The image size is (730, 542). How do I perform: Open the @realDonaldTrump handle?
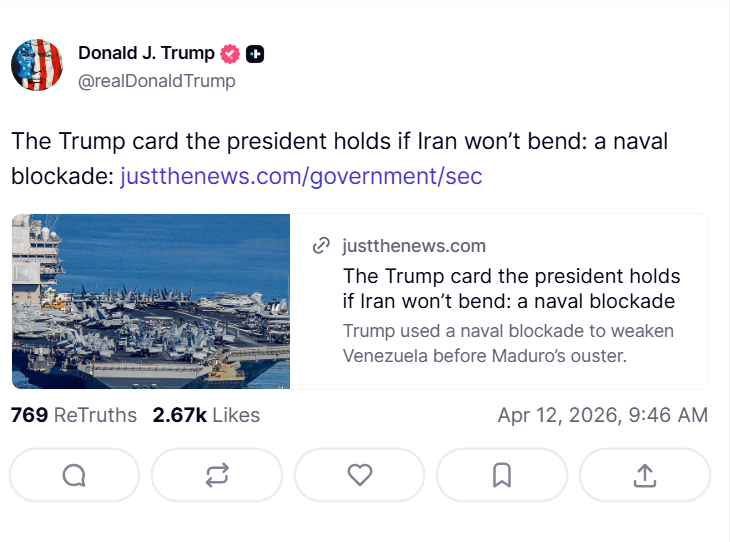157,81
